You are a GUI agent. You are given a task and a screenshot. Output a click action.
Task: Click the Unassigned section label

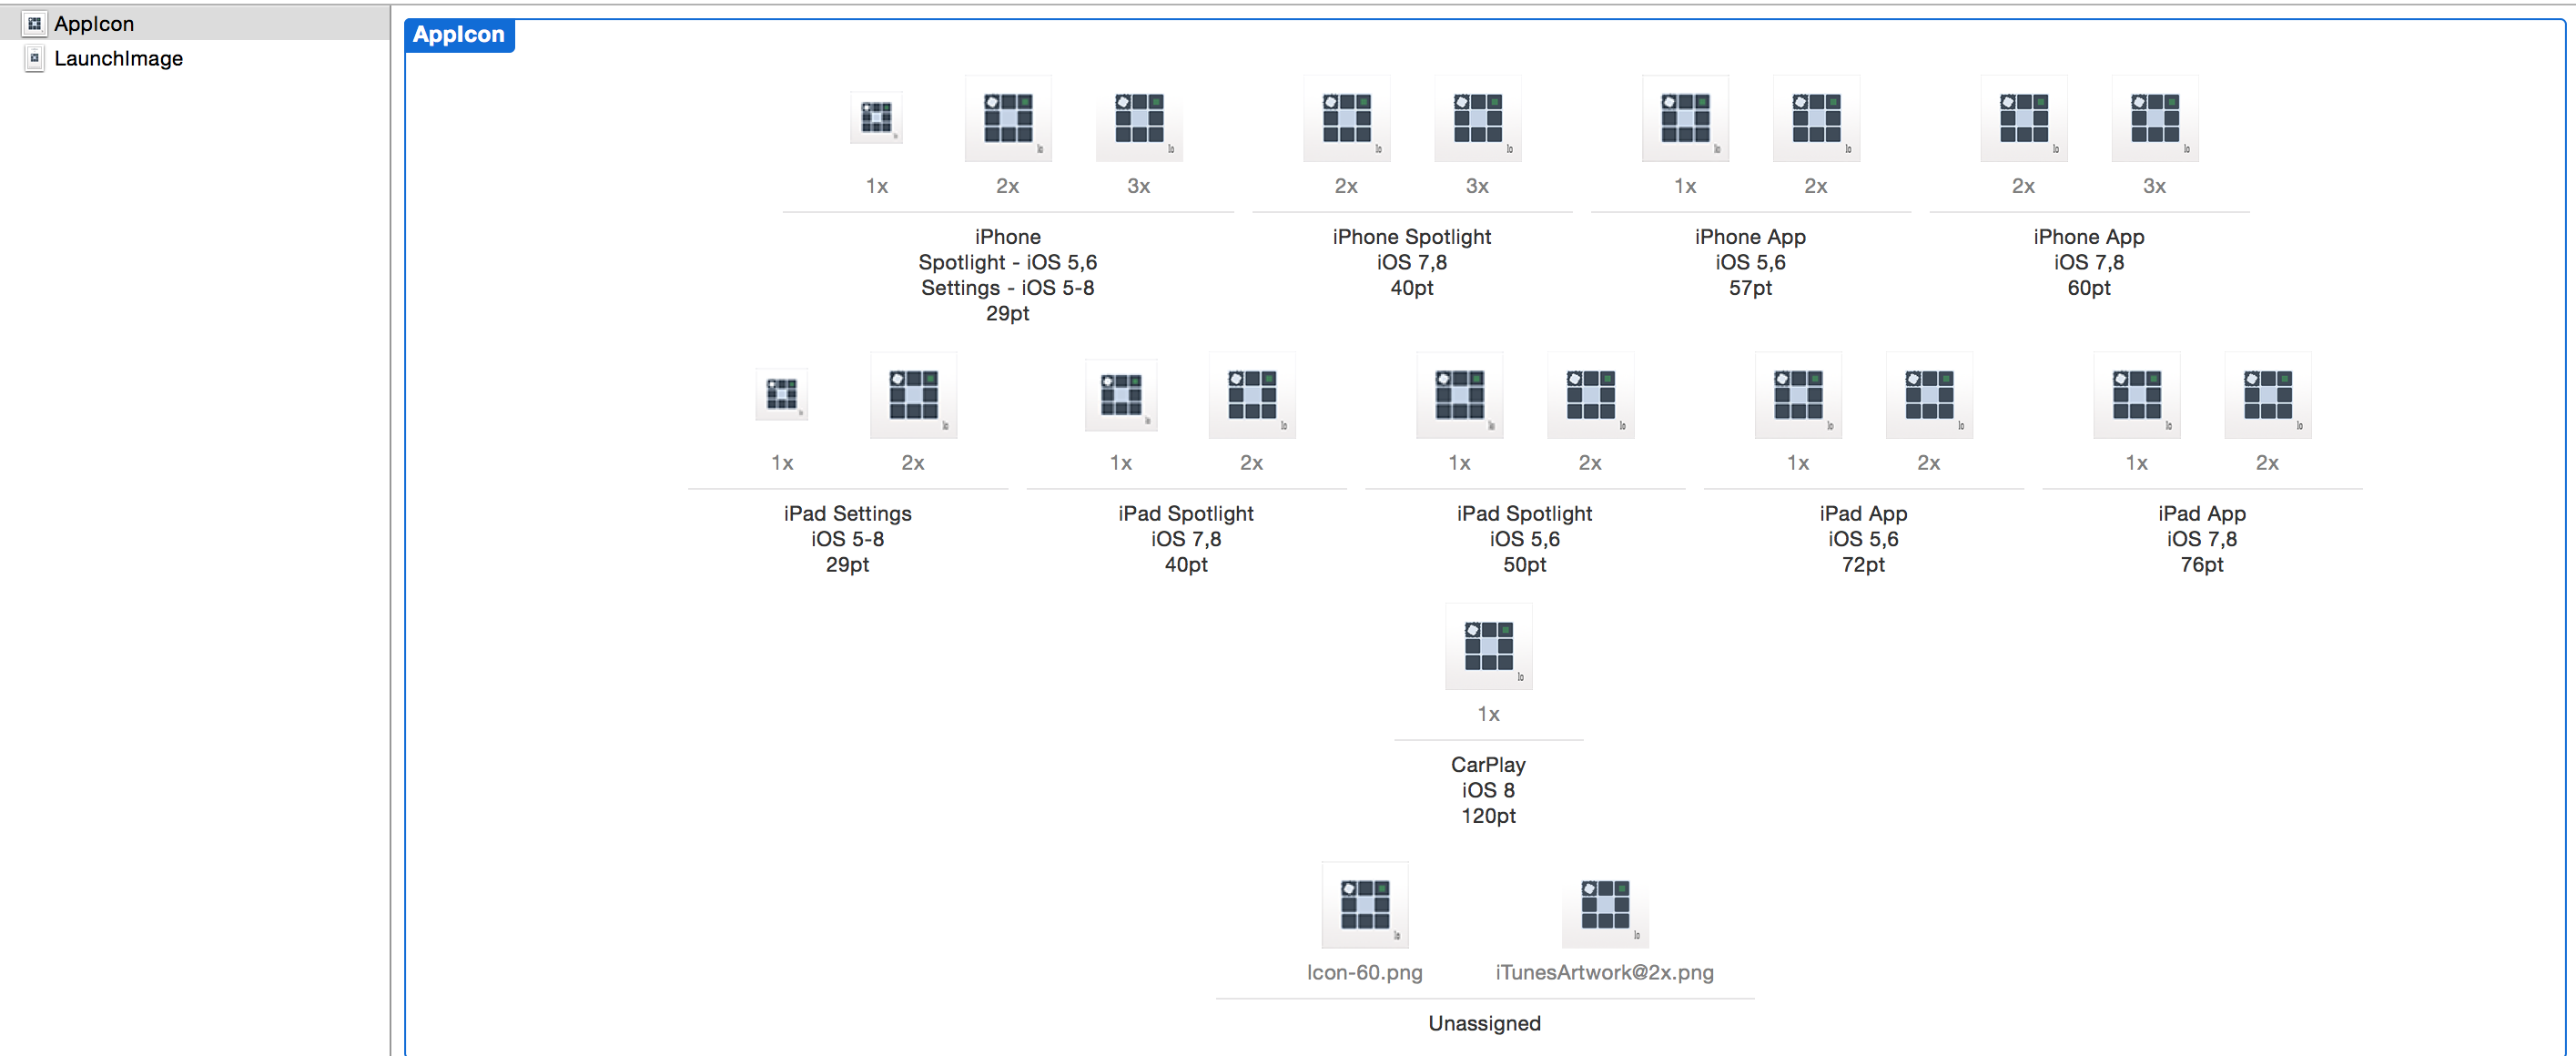coord(1485,1023)
